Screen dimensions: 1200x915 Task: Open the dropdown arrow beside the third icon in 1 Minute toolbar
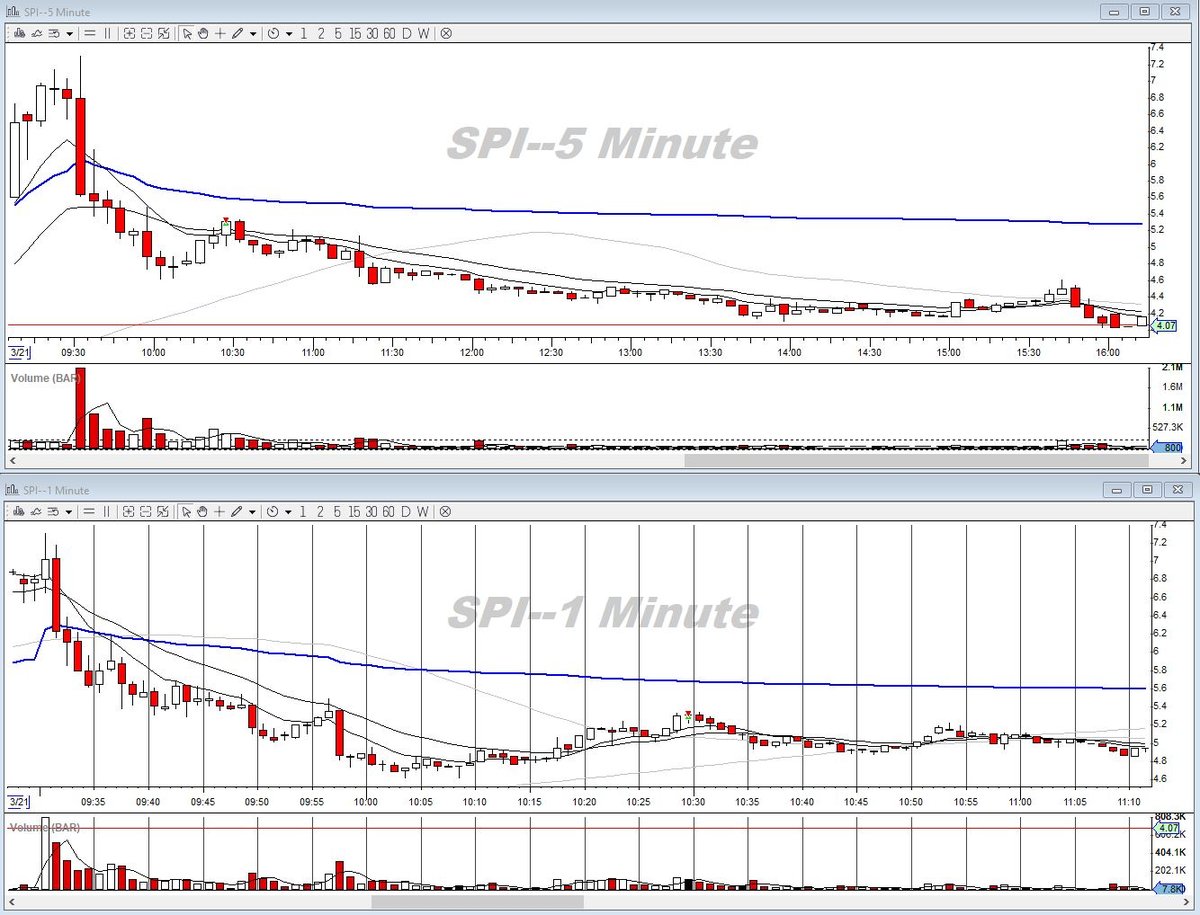69,511
